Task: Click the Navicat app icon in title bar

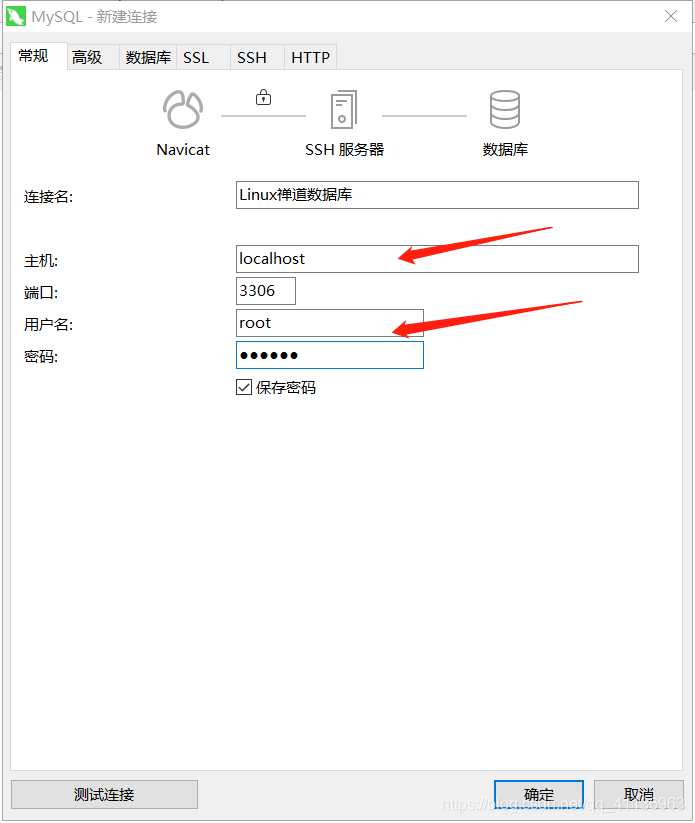Action: tap(16, 16)
